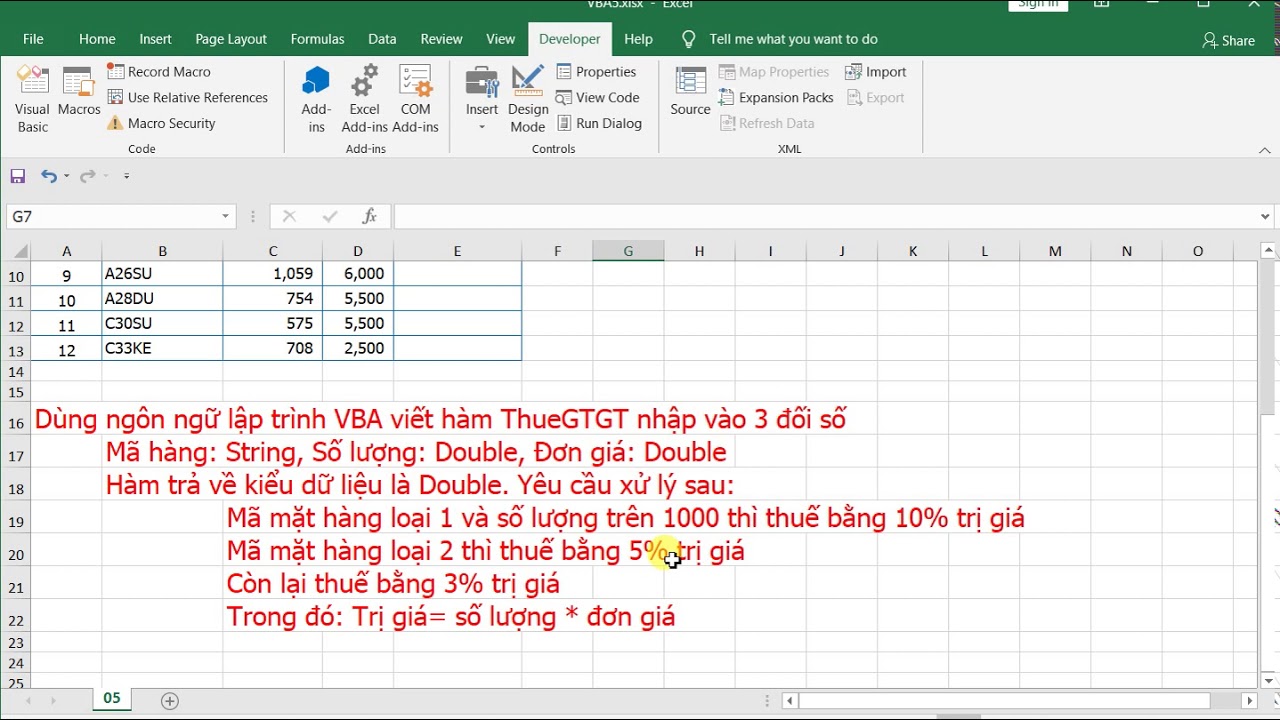Add a new sheet

(x=170, y=701)
